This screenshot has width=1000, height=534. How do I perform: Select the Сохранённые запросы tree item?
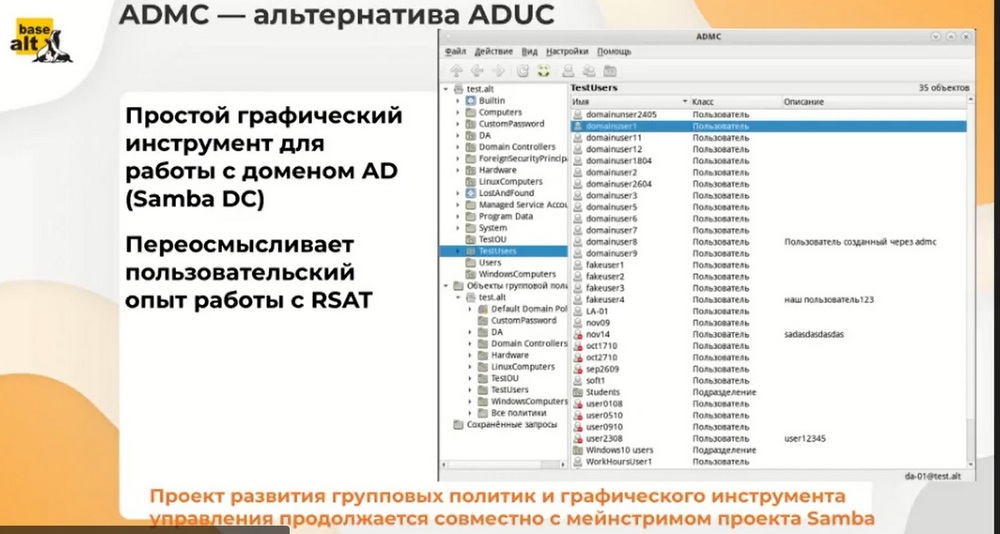point(511,424)
